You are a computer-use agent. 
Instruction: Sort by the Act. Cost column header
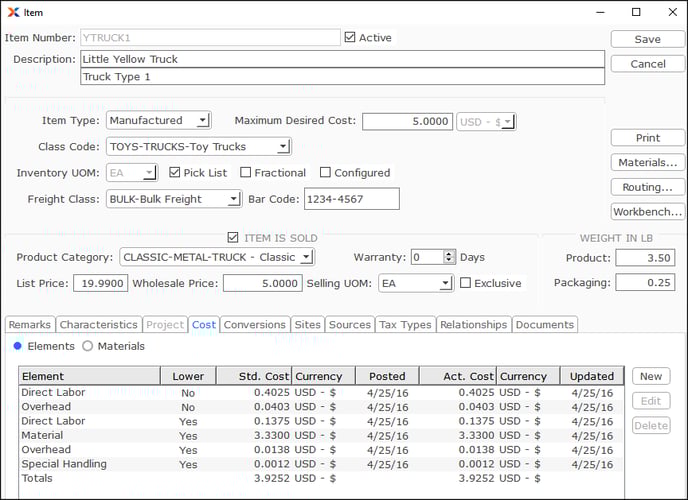[458, 376]
